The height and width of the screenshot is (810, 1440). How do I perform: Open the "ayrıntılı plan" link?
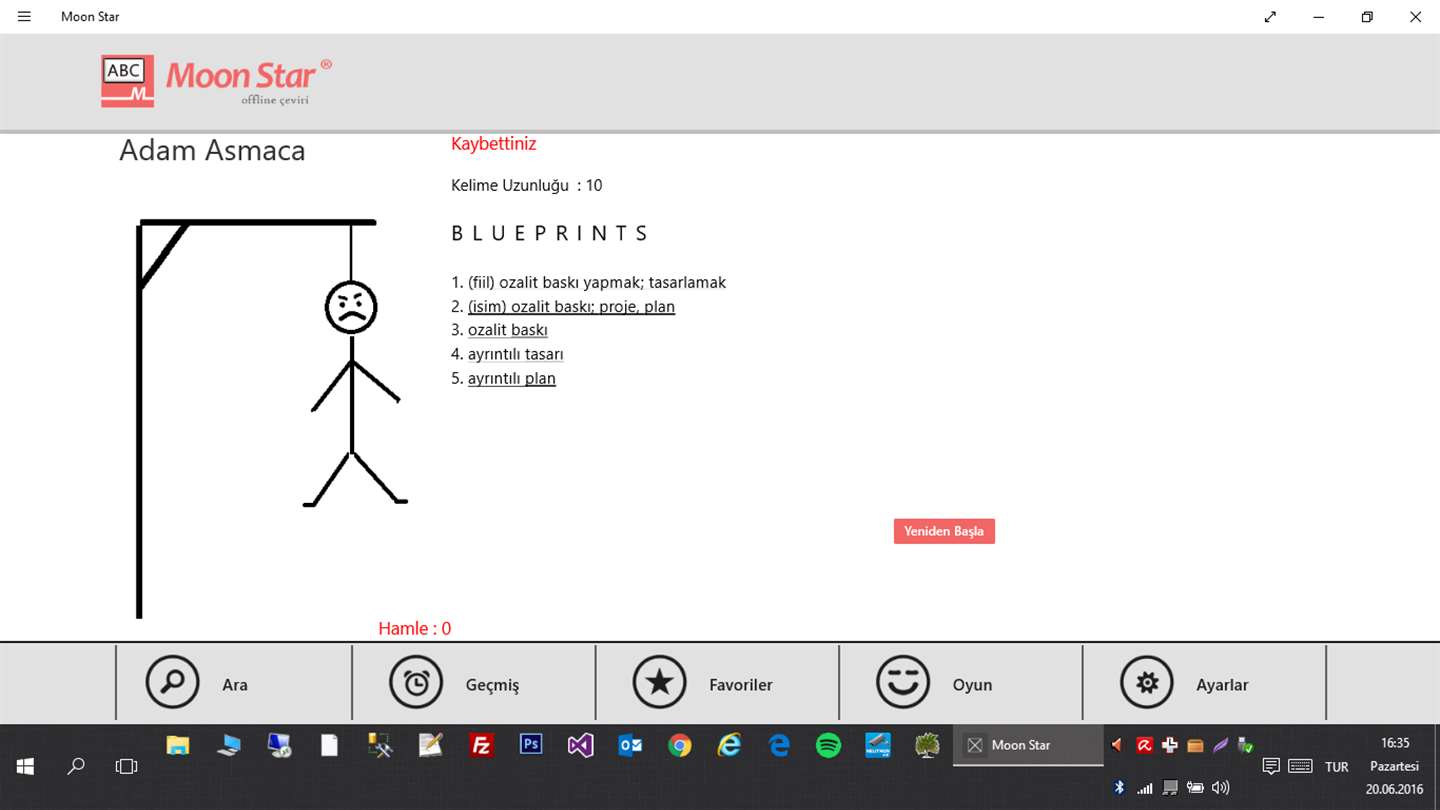pos(512,378)
